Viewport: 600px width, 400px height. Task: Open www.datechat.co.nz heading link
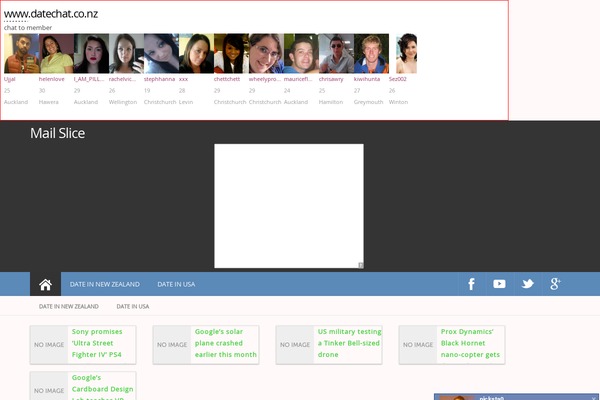tap(51, 14)
